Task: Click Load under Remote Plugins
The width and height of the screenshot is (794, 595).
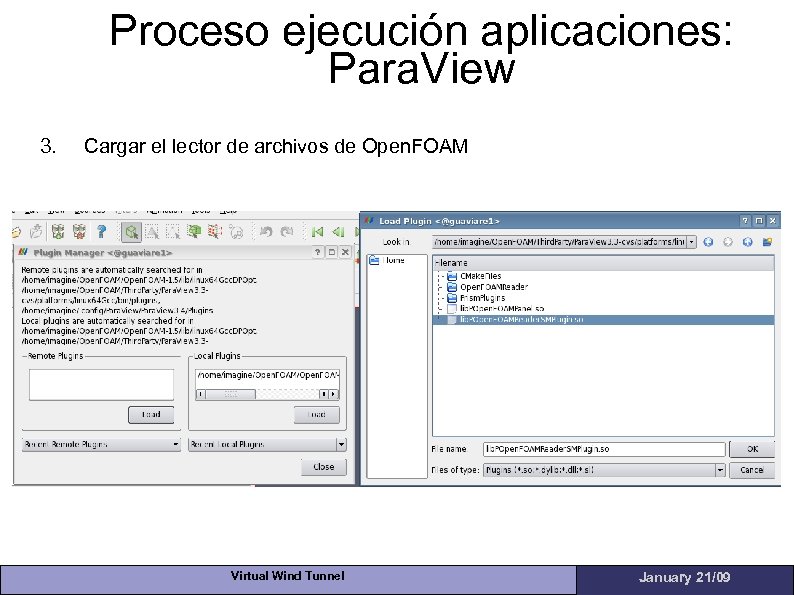Action: [x=151, y=415]
